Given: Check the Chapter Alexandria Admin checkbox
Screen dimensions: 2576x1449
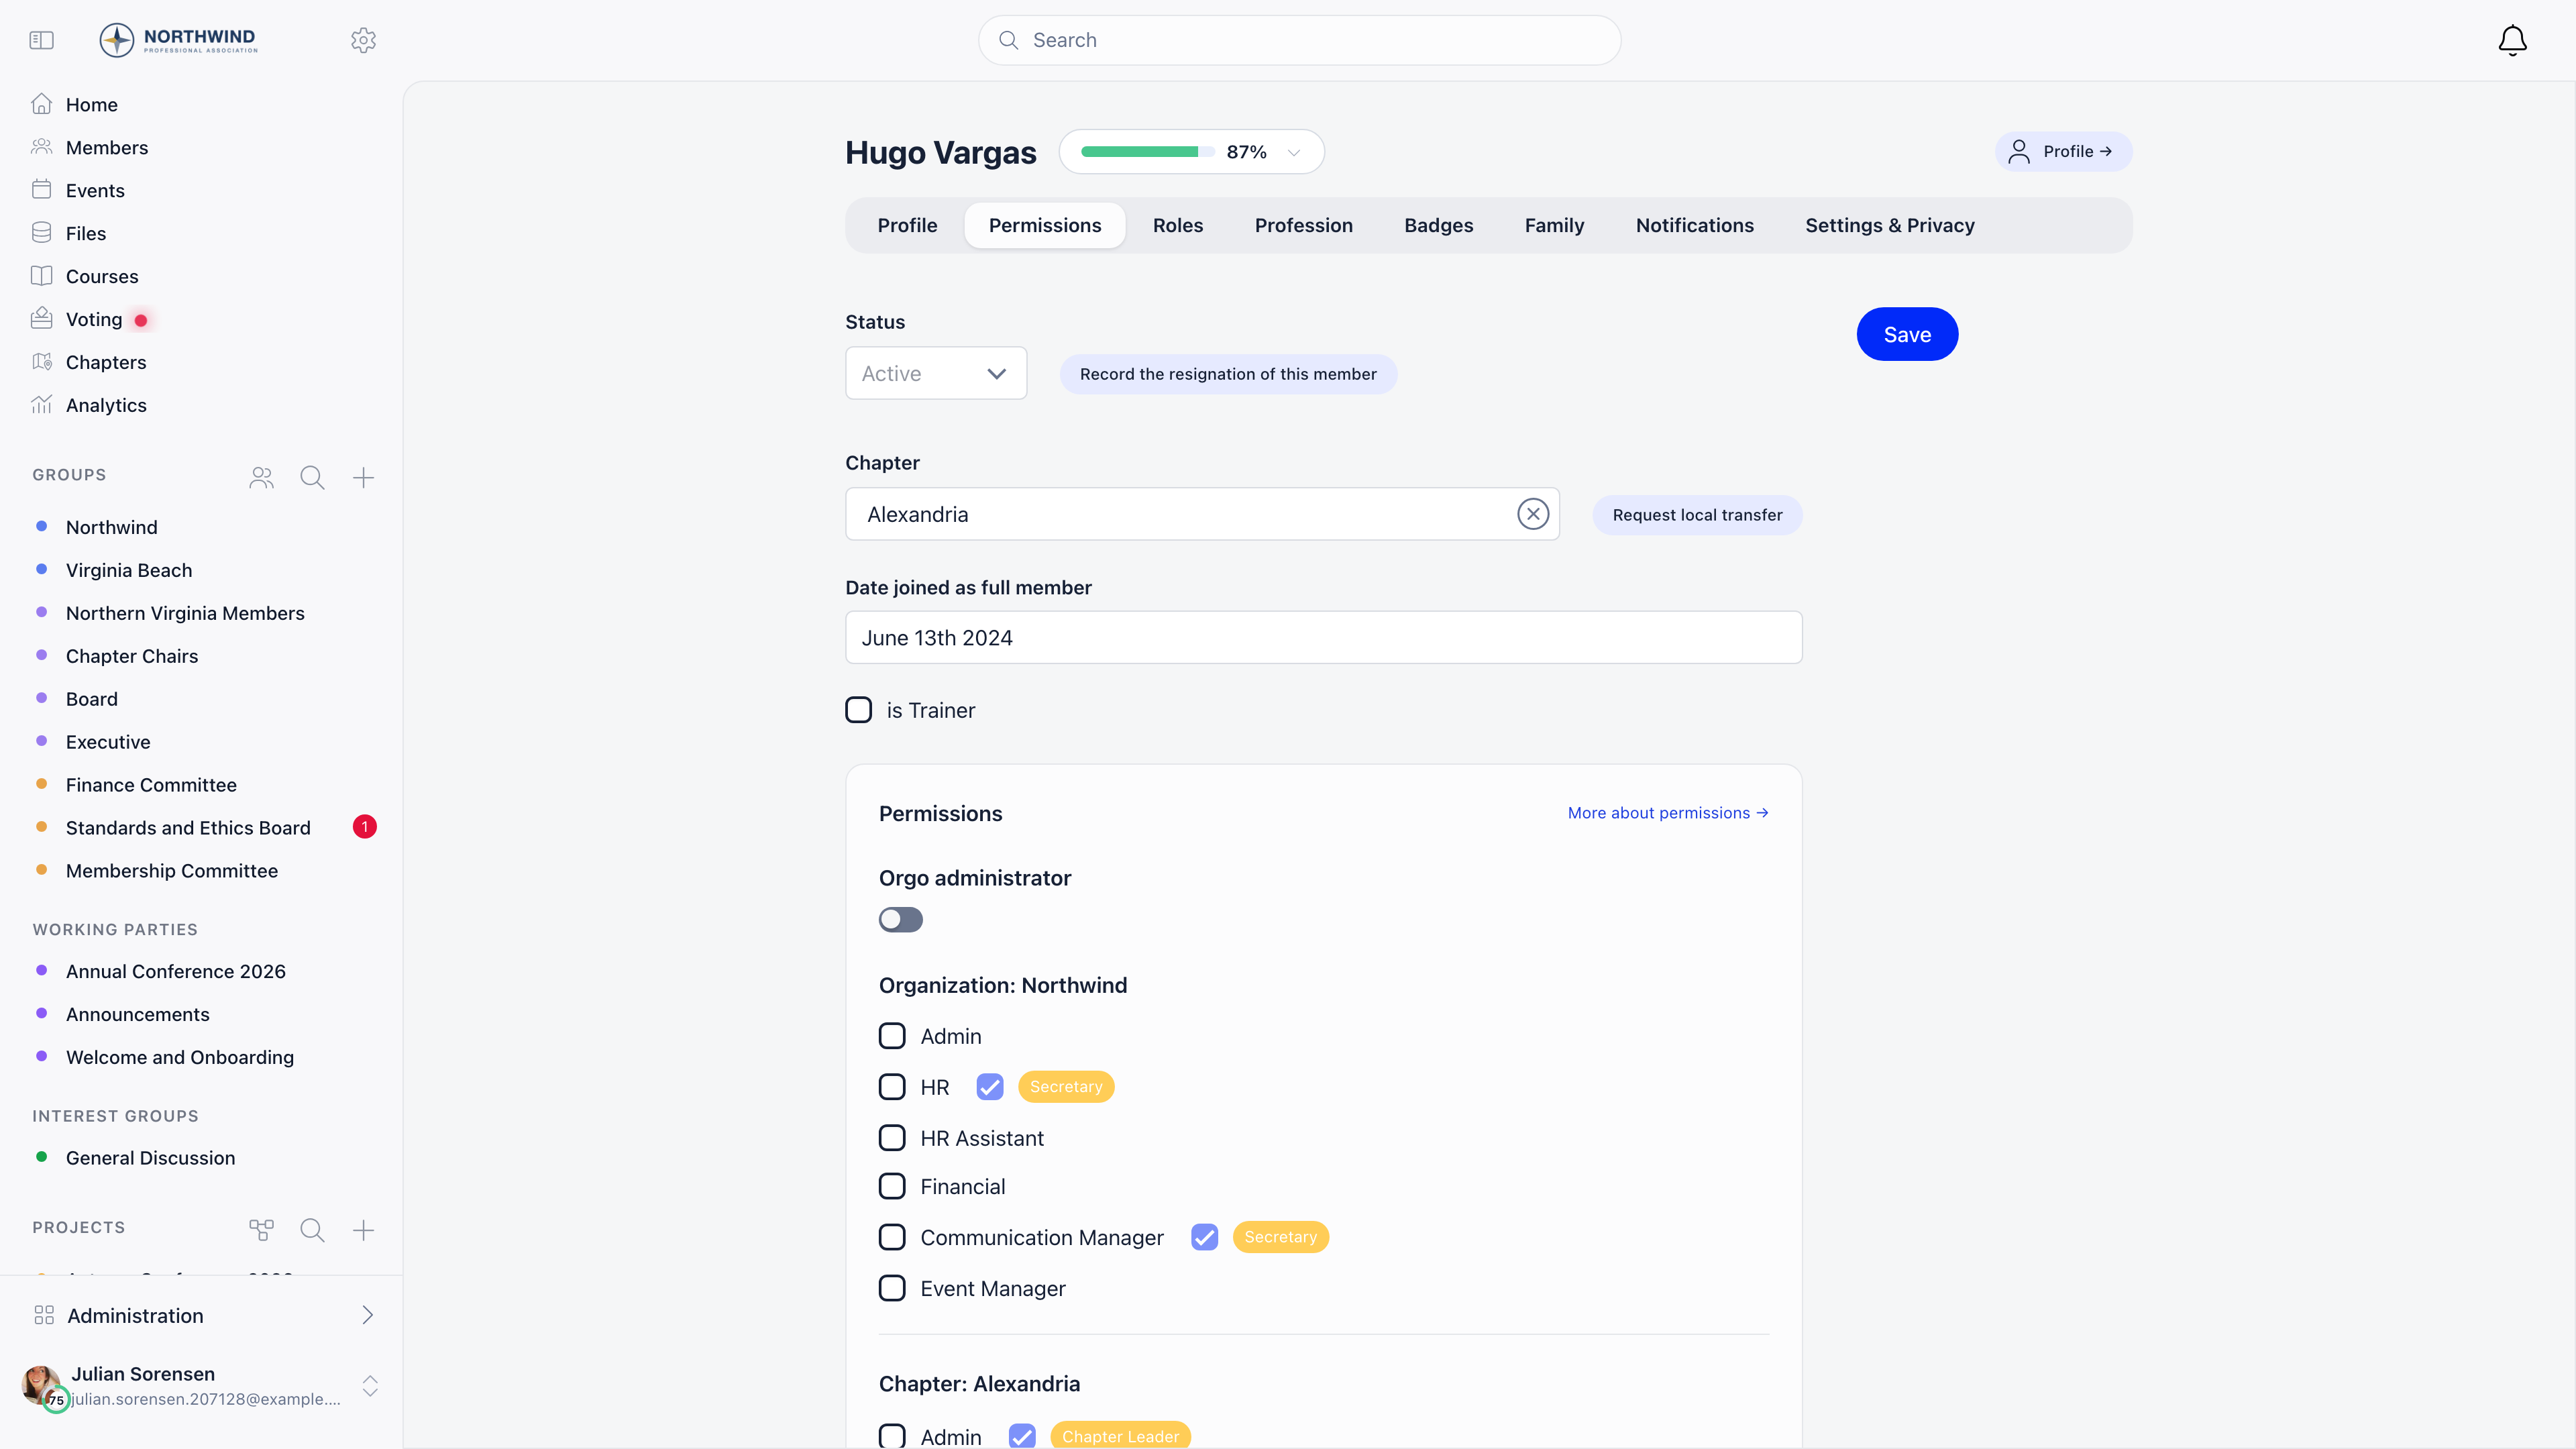Looking at the screenshot, I should tap(892, 1436).
